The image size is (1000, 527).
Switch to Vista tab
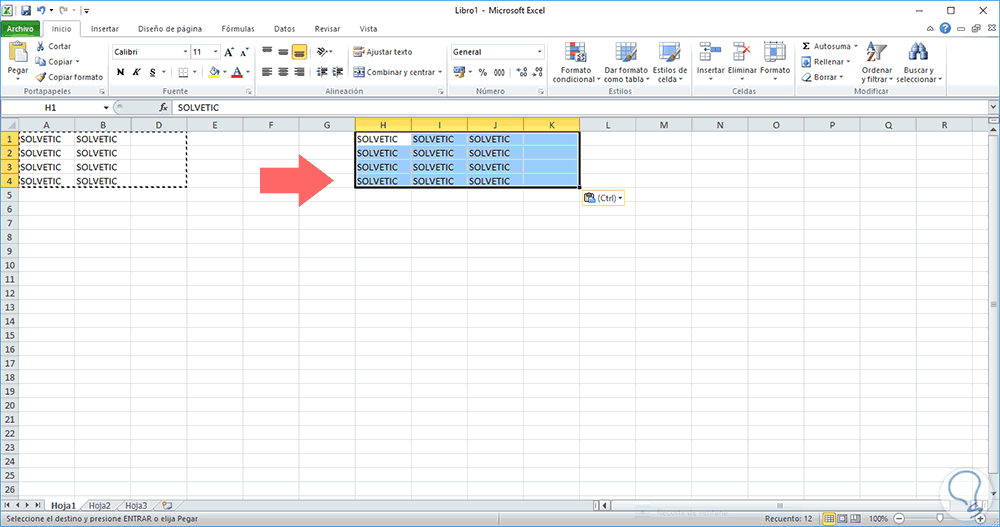[x=368, y=29]
